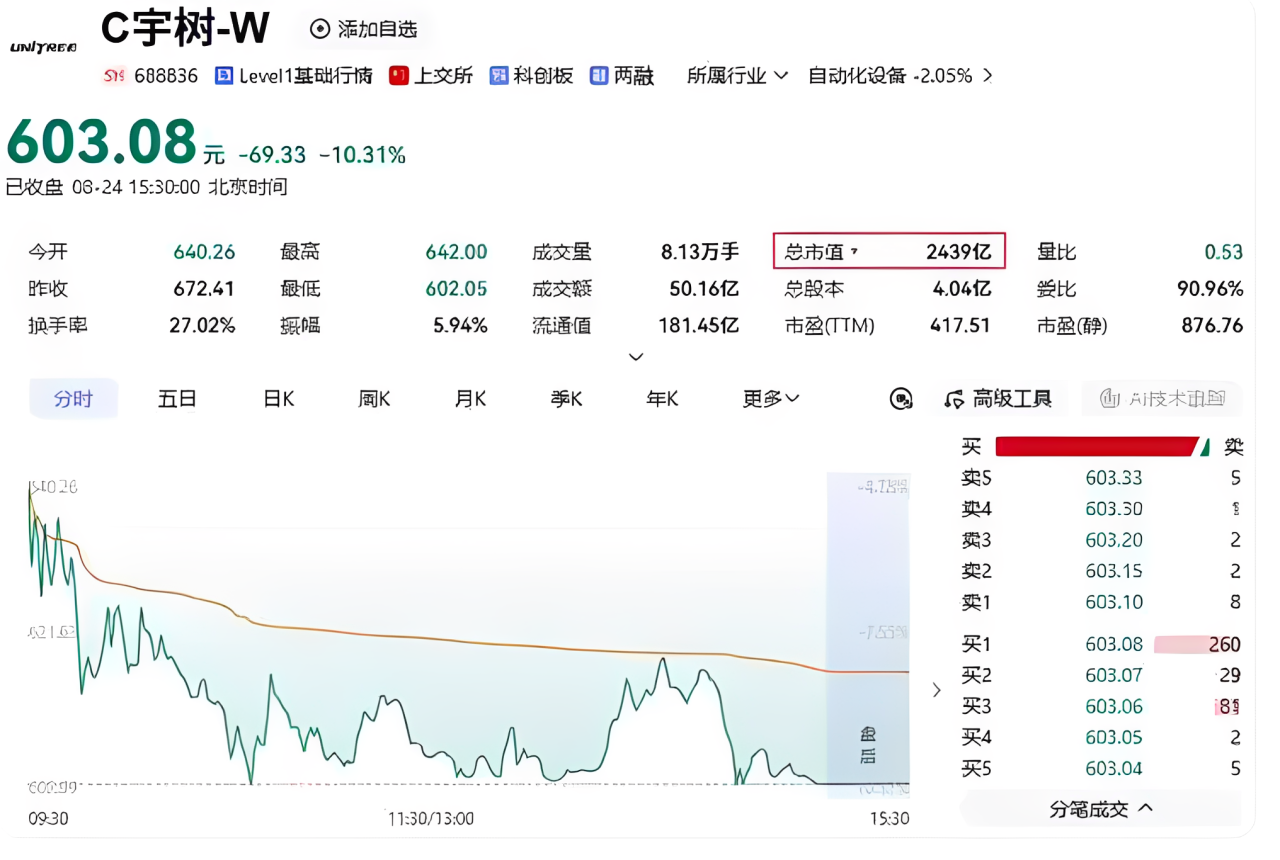Click the 市盈(静) value 876.76
Image resolution: width=1280 pixels, height=860 pixels.
tap(1212, 325)
